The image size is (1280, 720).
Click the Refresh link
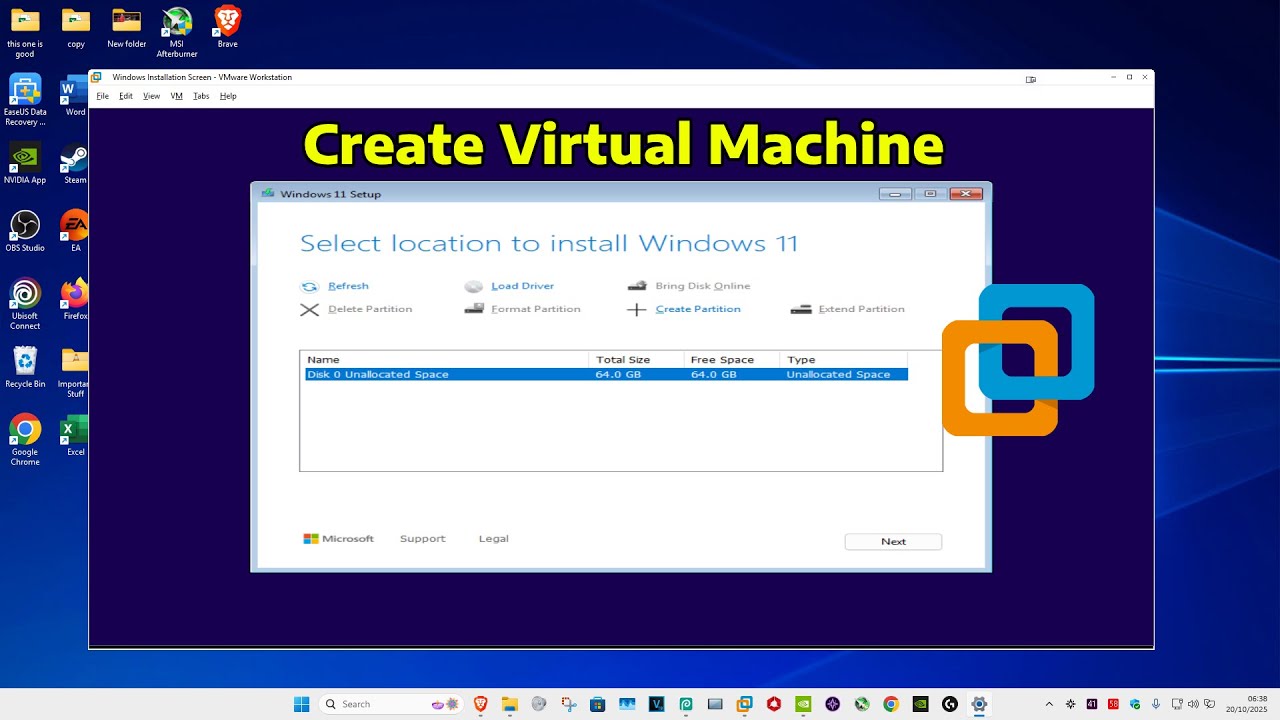[348, 286]
